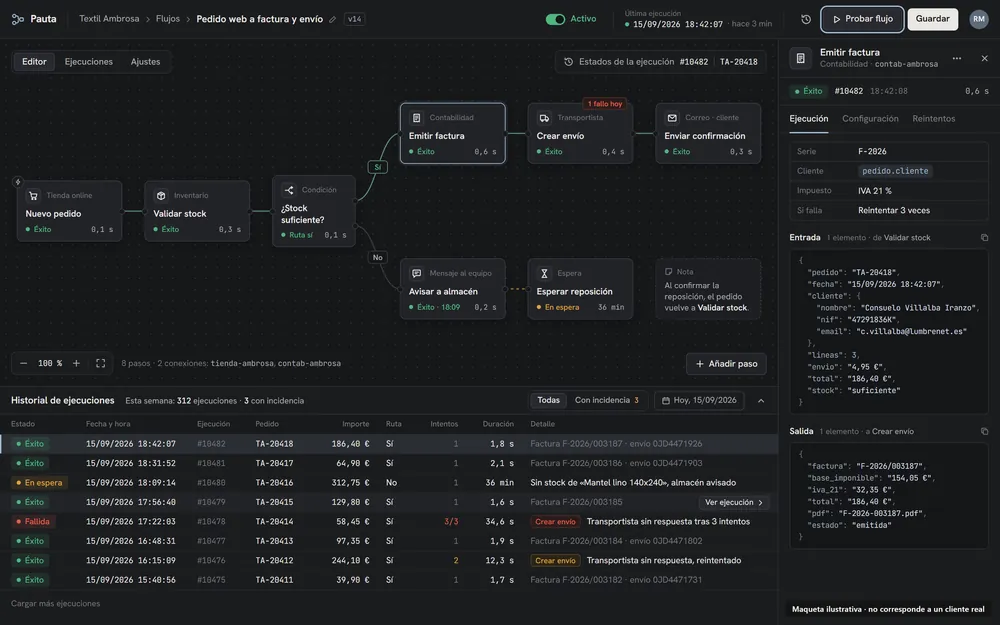This screenshot has height=625, width=1000.
Task: Toggle the Activo flow switch
Action: click(x=555, y=19)
